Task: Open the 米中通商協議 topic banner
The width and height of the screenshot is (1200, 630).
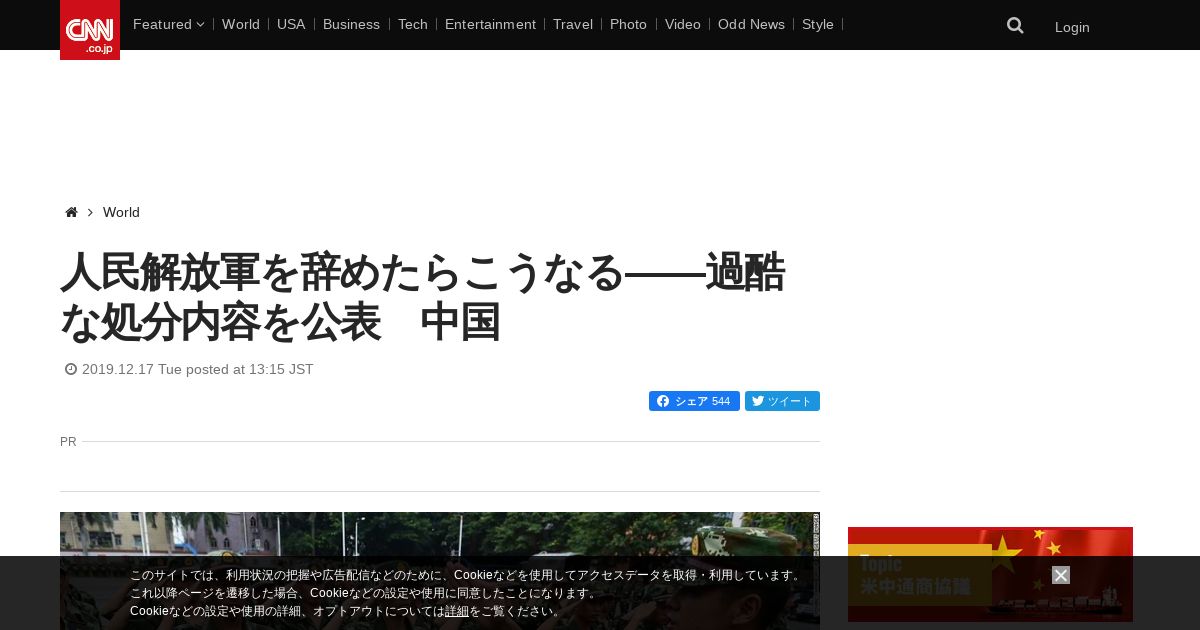Action: click(990, 574)
